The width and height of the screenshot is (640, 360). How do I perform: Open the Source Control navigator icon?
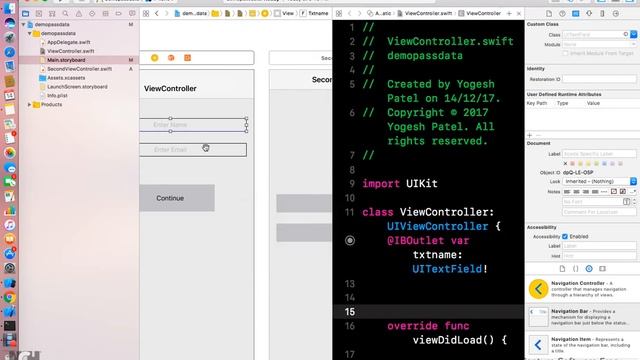click(x=39, y=13)
